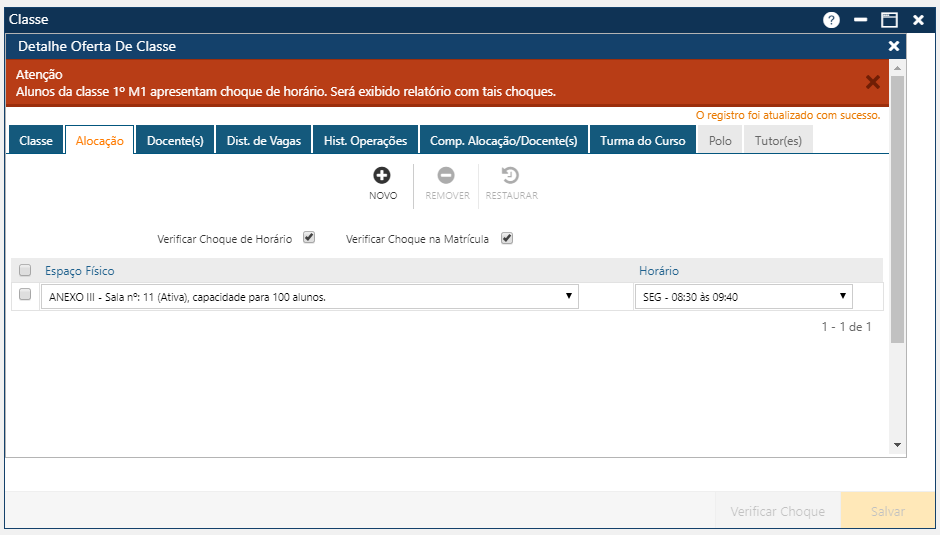Uncheck Verificar Choque na Matrícula checkbox
This screenshot has width=940, height=535.
pyautogui.click(x=507, y=238)
